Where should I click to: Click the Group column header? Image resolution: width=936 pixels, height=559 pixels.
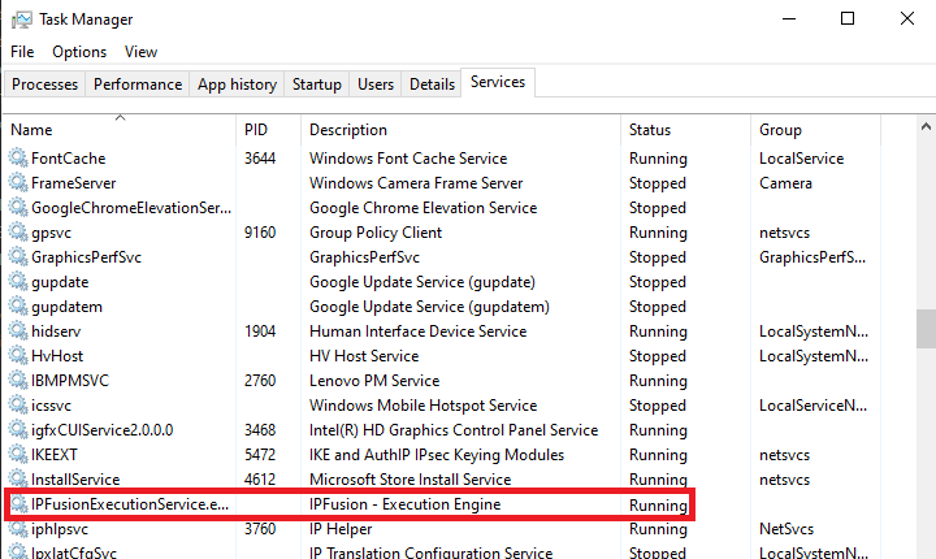tap(780, 130)
